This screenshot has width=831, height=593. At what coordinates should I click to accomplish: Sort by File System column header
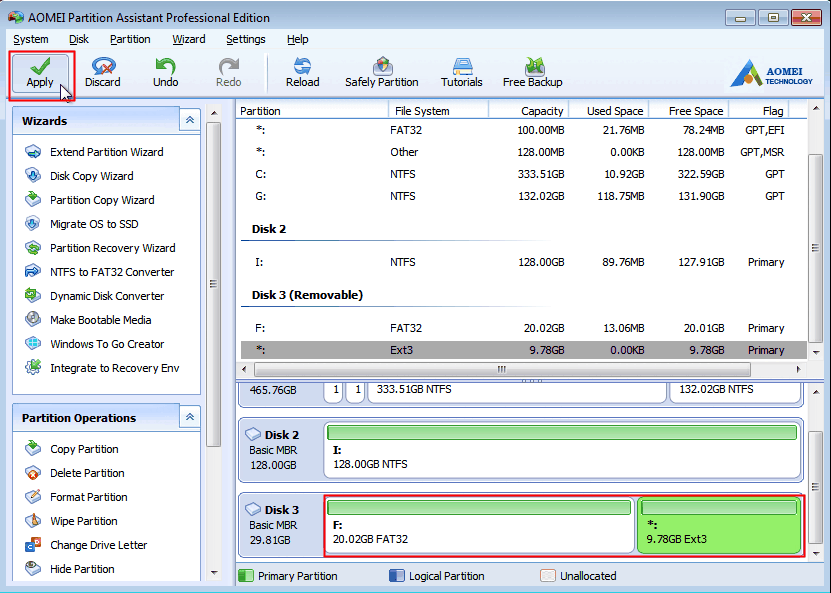point(438,111)
